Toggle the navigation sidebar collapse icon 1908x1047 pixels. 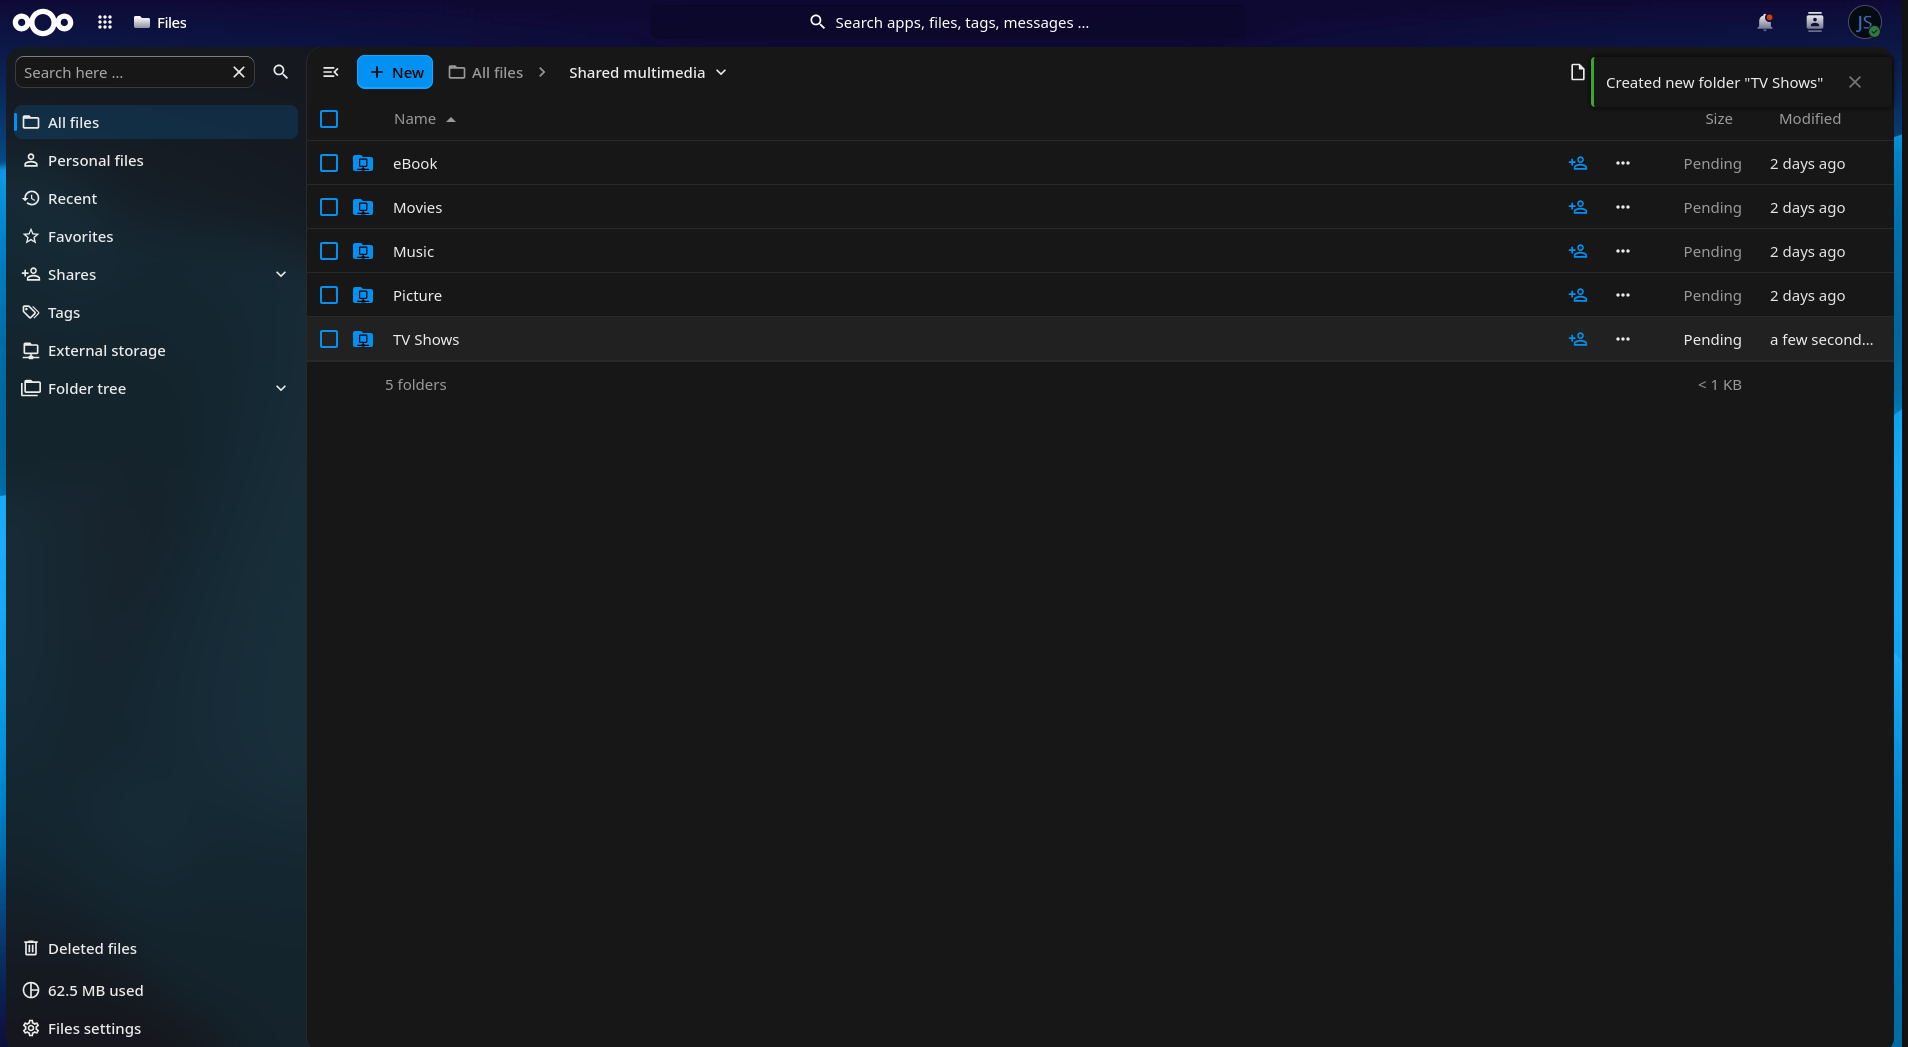point(331,72)
